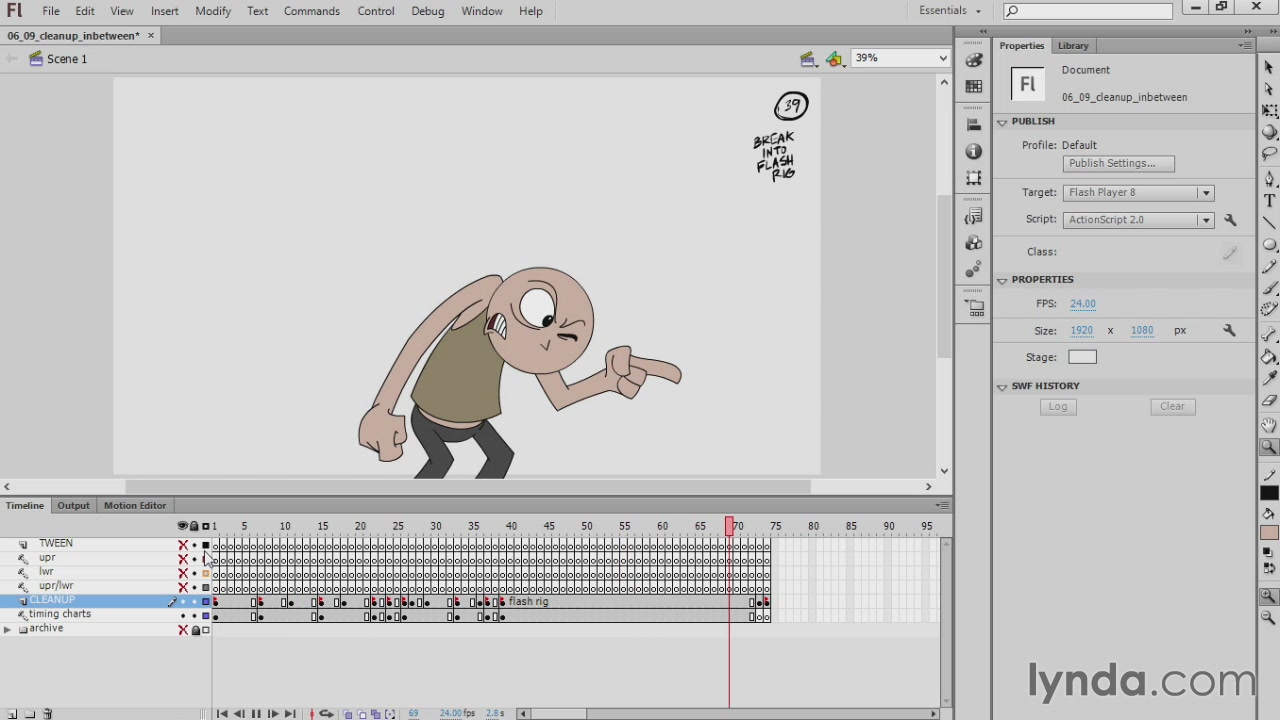Screen dimensions: 1280x720
Task: Select the Hand tool
Action: pyautogui.click(x=1269, y=425)
